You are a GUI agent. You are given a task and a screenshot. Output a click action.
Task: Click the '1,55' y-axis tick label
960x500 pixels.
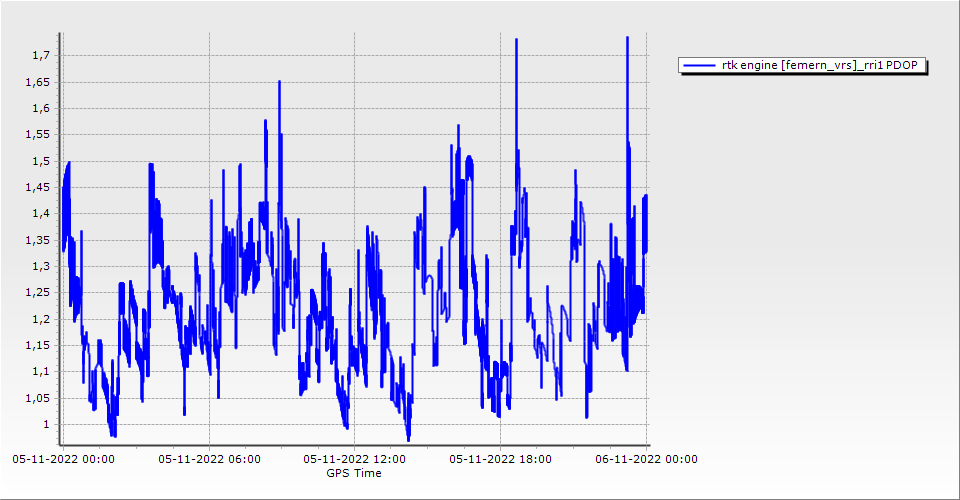pos(37,134)
